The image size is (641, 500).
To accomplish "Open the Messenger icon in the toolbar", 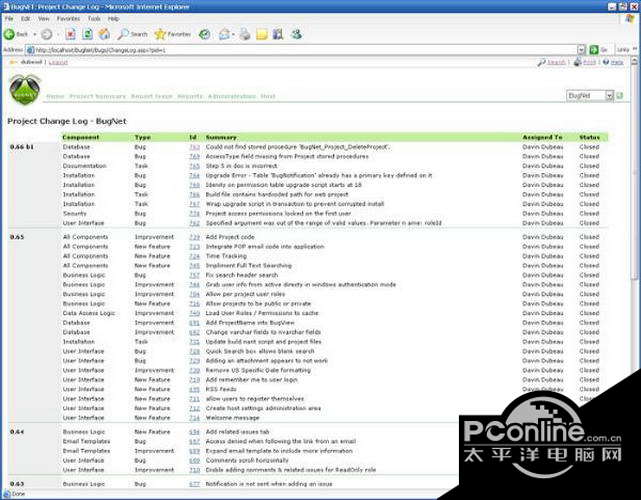I will tap(296, 34).
